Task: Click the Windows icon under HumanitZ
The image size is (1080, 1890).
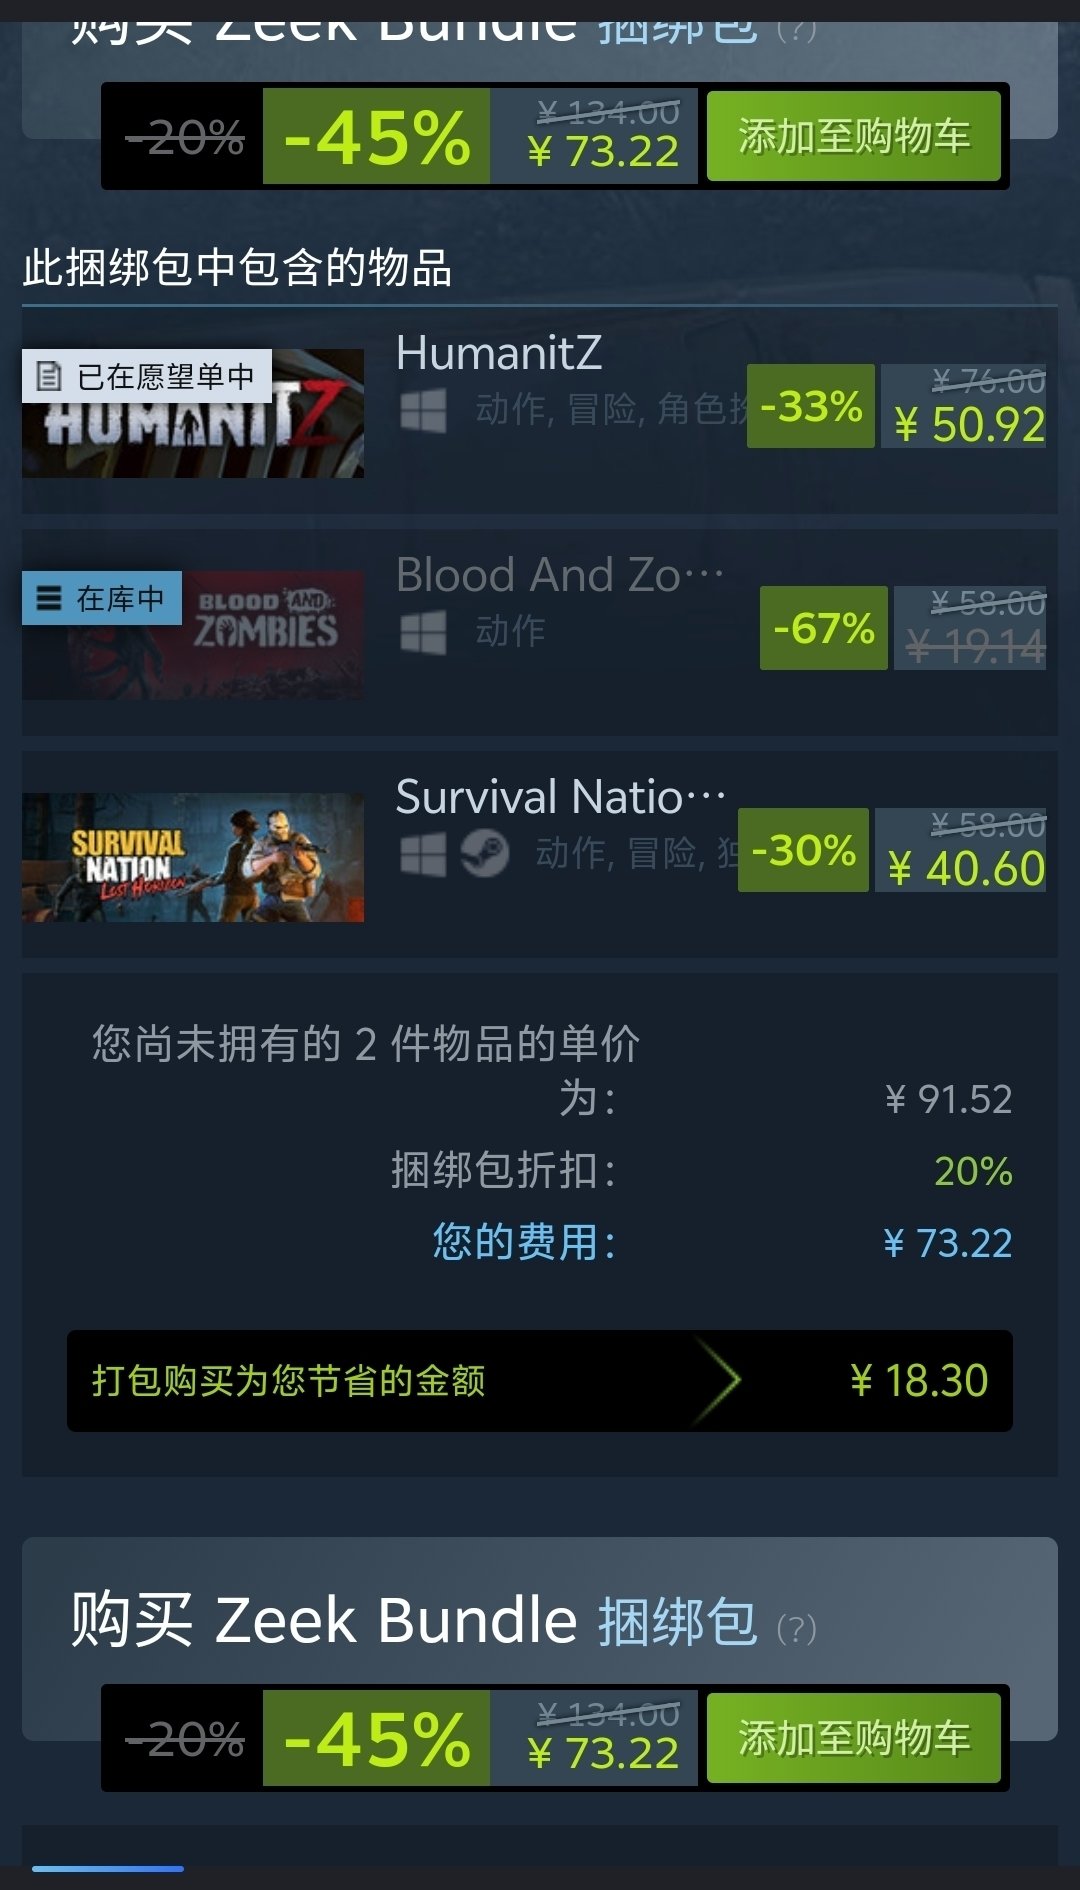Action: [x=423, y=410]
